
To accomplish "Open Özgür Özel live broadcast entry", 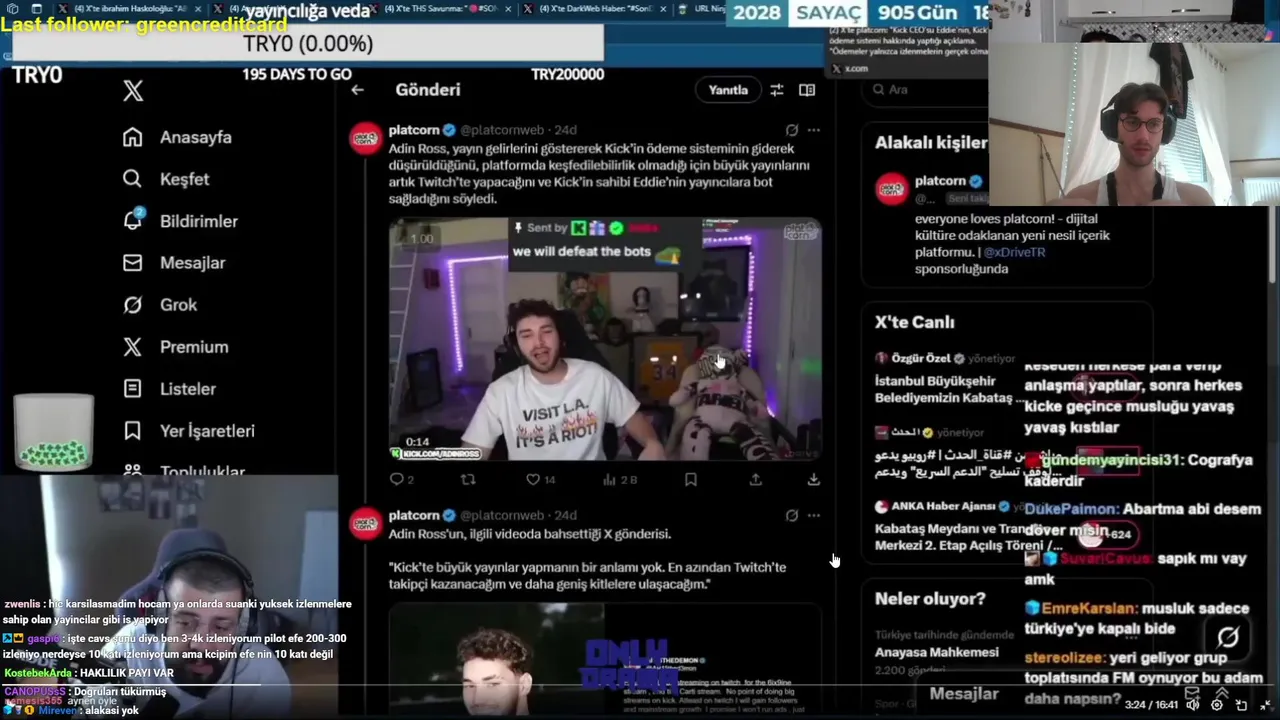I will (950, 380).
